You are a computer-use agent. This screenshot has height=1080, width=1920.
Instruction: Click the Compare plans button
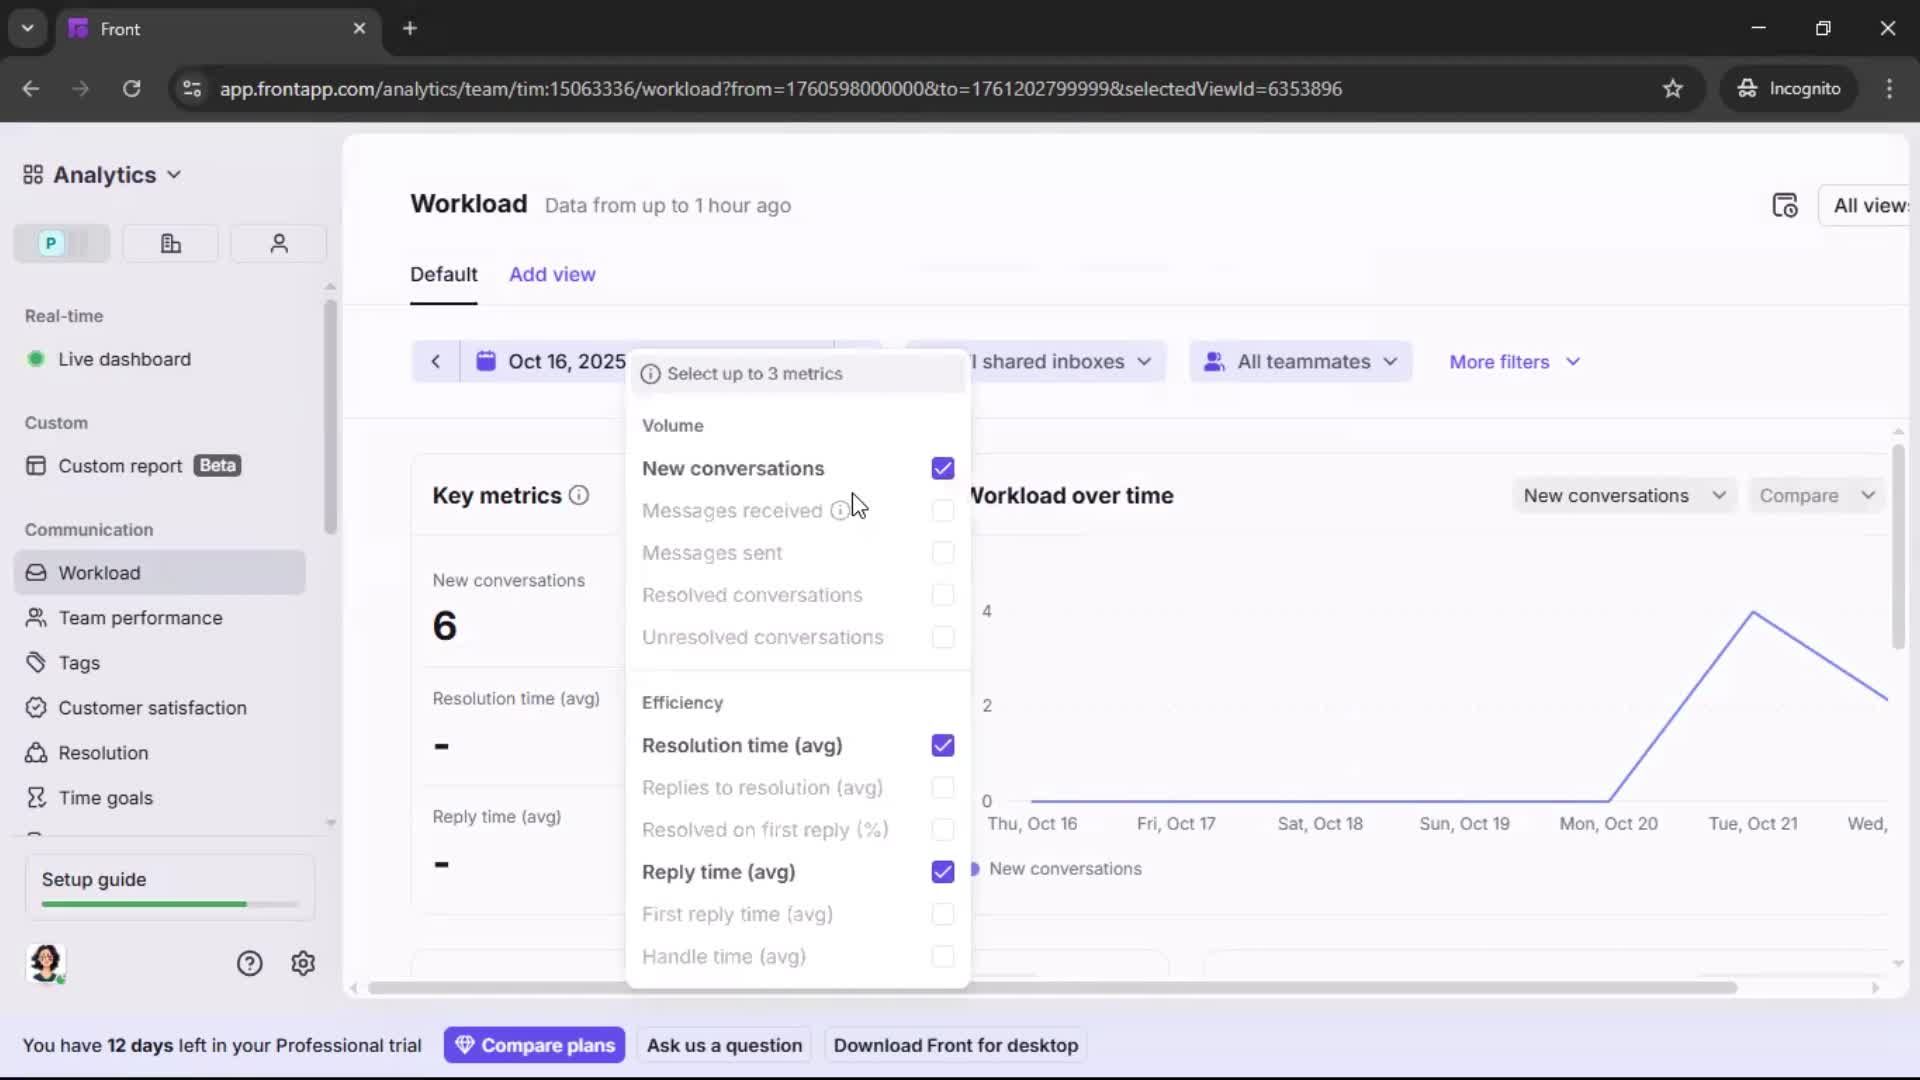[534, 1044]
